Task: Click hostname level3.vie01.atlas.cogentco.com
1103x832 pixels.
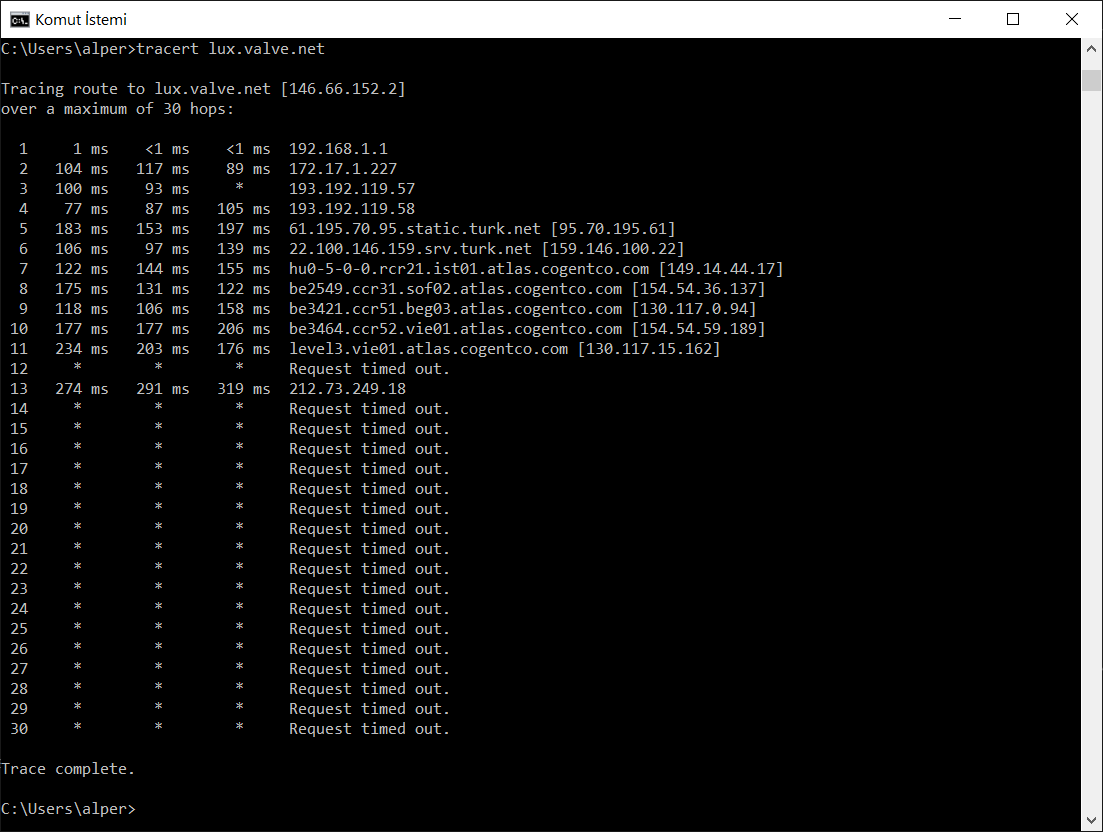Action: pyautogui.click(x=428, y=349)
